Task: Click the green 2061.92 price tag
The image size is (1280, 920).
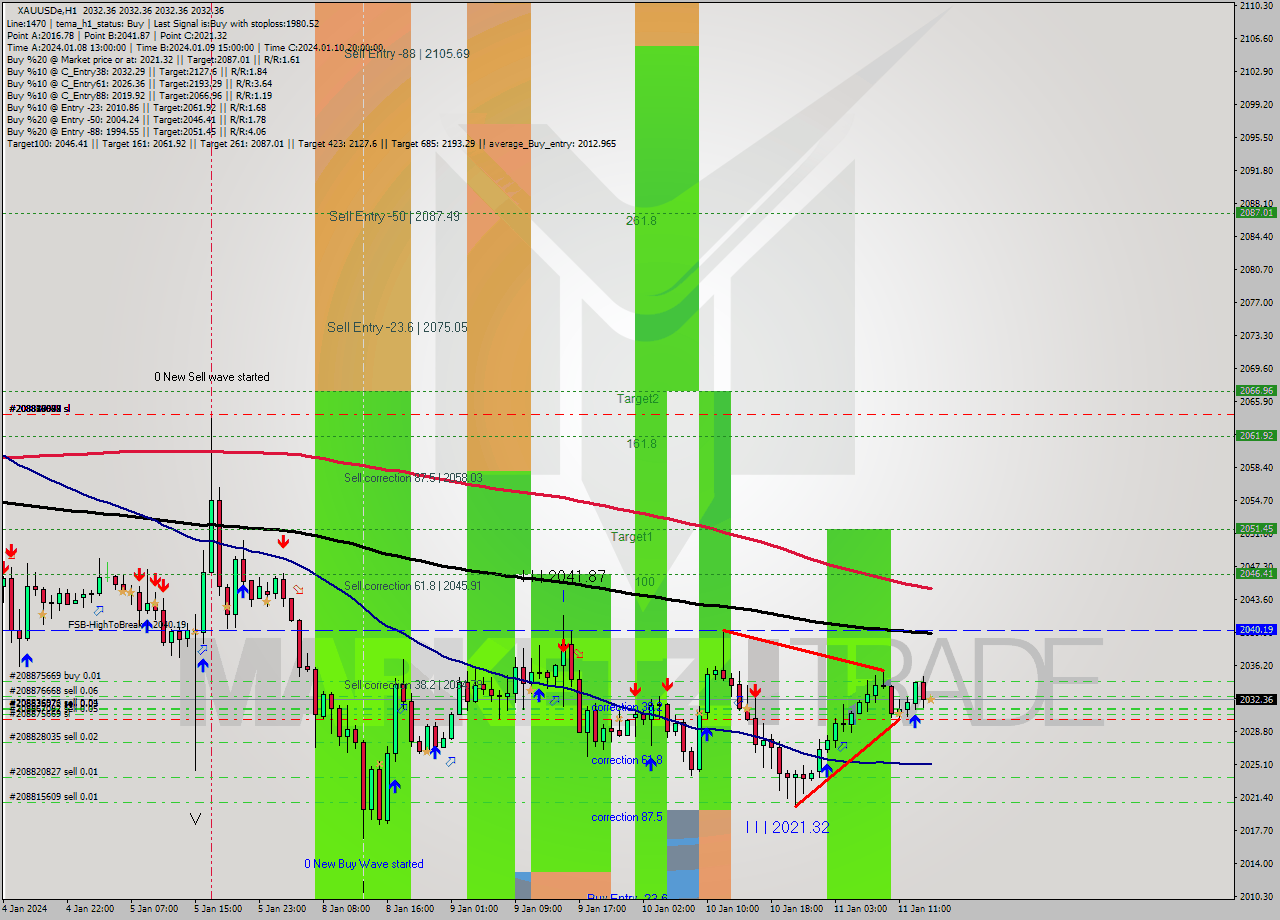Action: pyautogui.click(x=1256, y=435)
